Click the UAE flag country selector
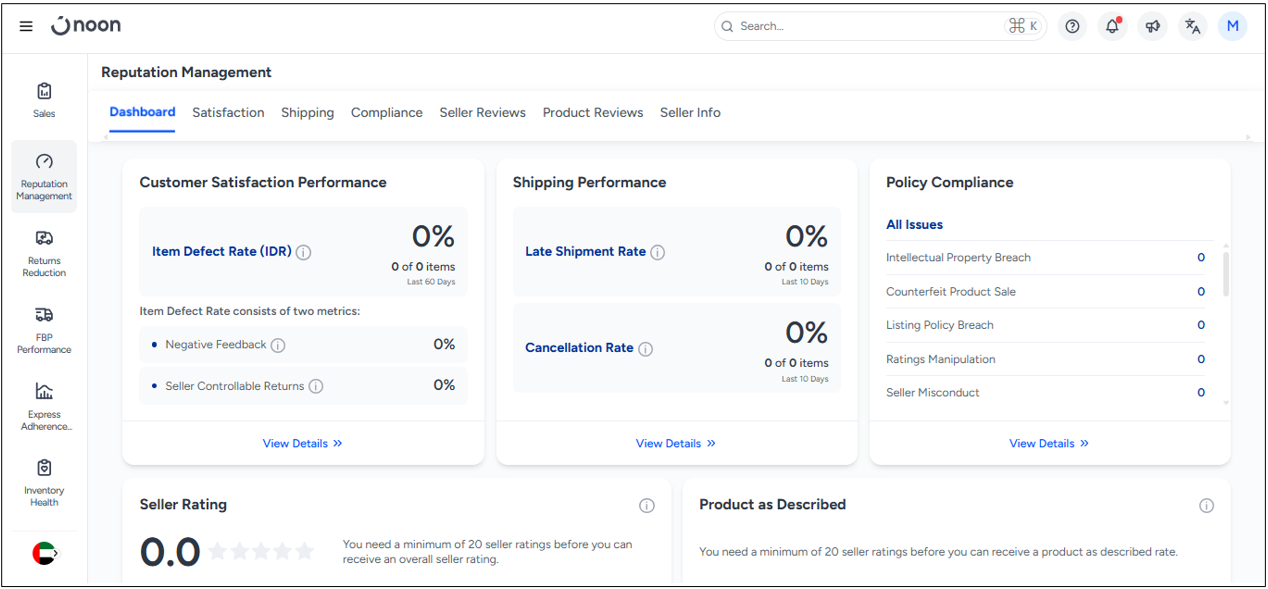1268x589 pixels. click(44, 553)
